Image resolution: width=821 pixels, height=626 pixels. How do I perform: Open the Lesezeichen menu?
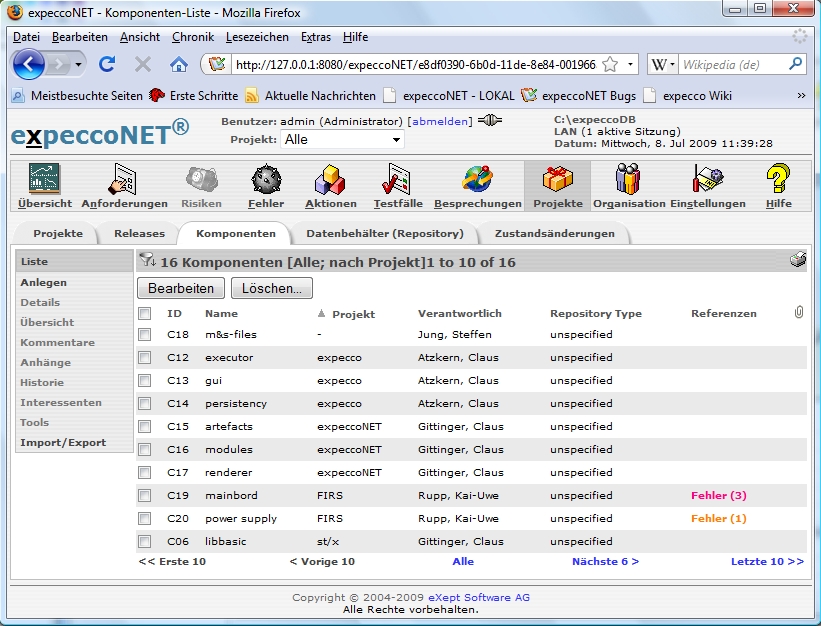pyautogui.click(x=257, y=37)
